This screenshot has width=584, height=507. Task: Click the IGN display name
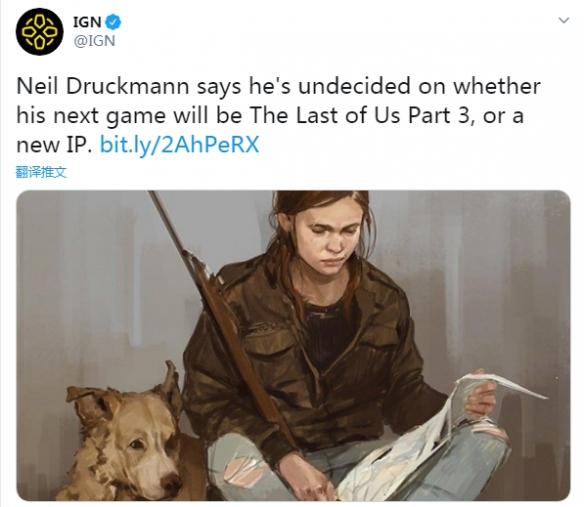coord(87,22)
